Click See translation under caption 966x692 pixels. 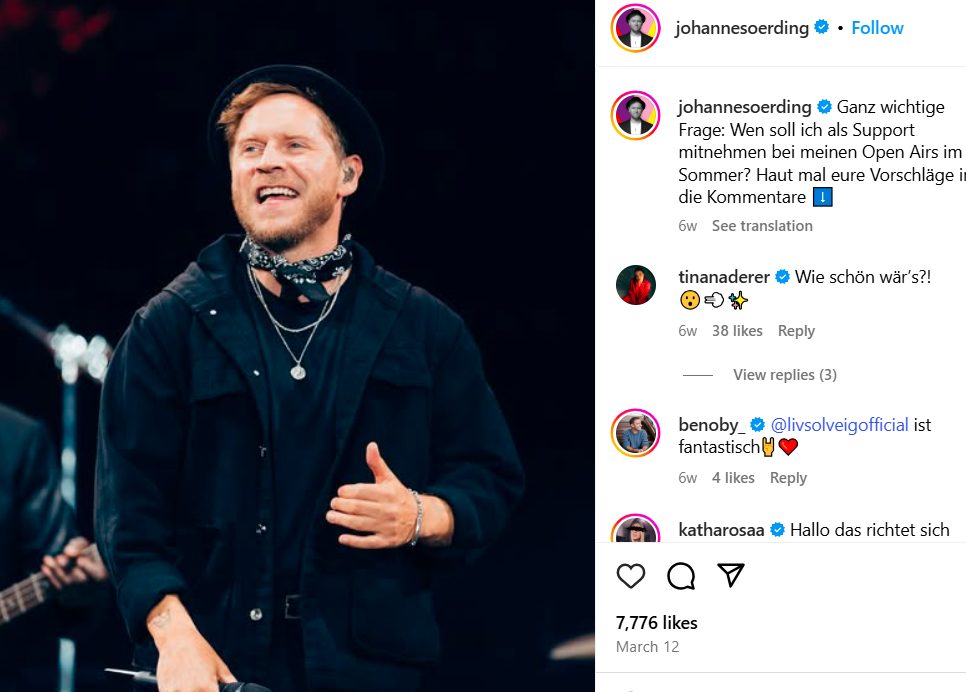762,226
